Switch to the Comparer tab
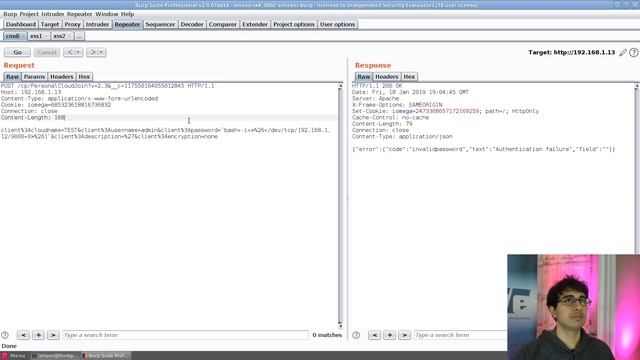 [222, 24]
